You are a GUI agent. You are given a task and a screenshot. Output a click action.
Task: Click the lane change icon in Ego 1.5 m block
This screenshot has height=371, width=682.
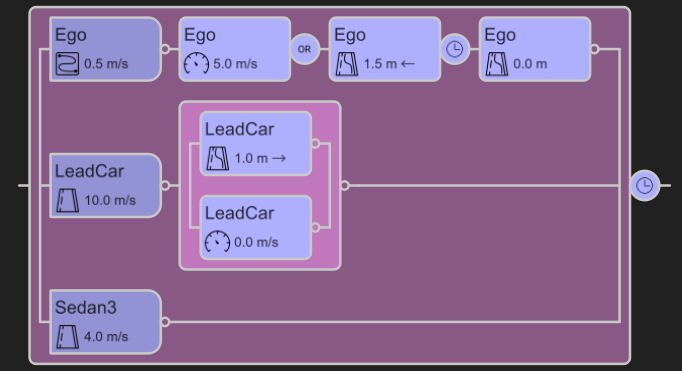[347, 64]
